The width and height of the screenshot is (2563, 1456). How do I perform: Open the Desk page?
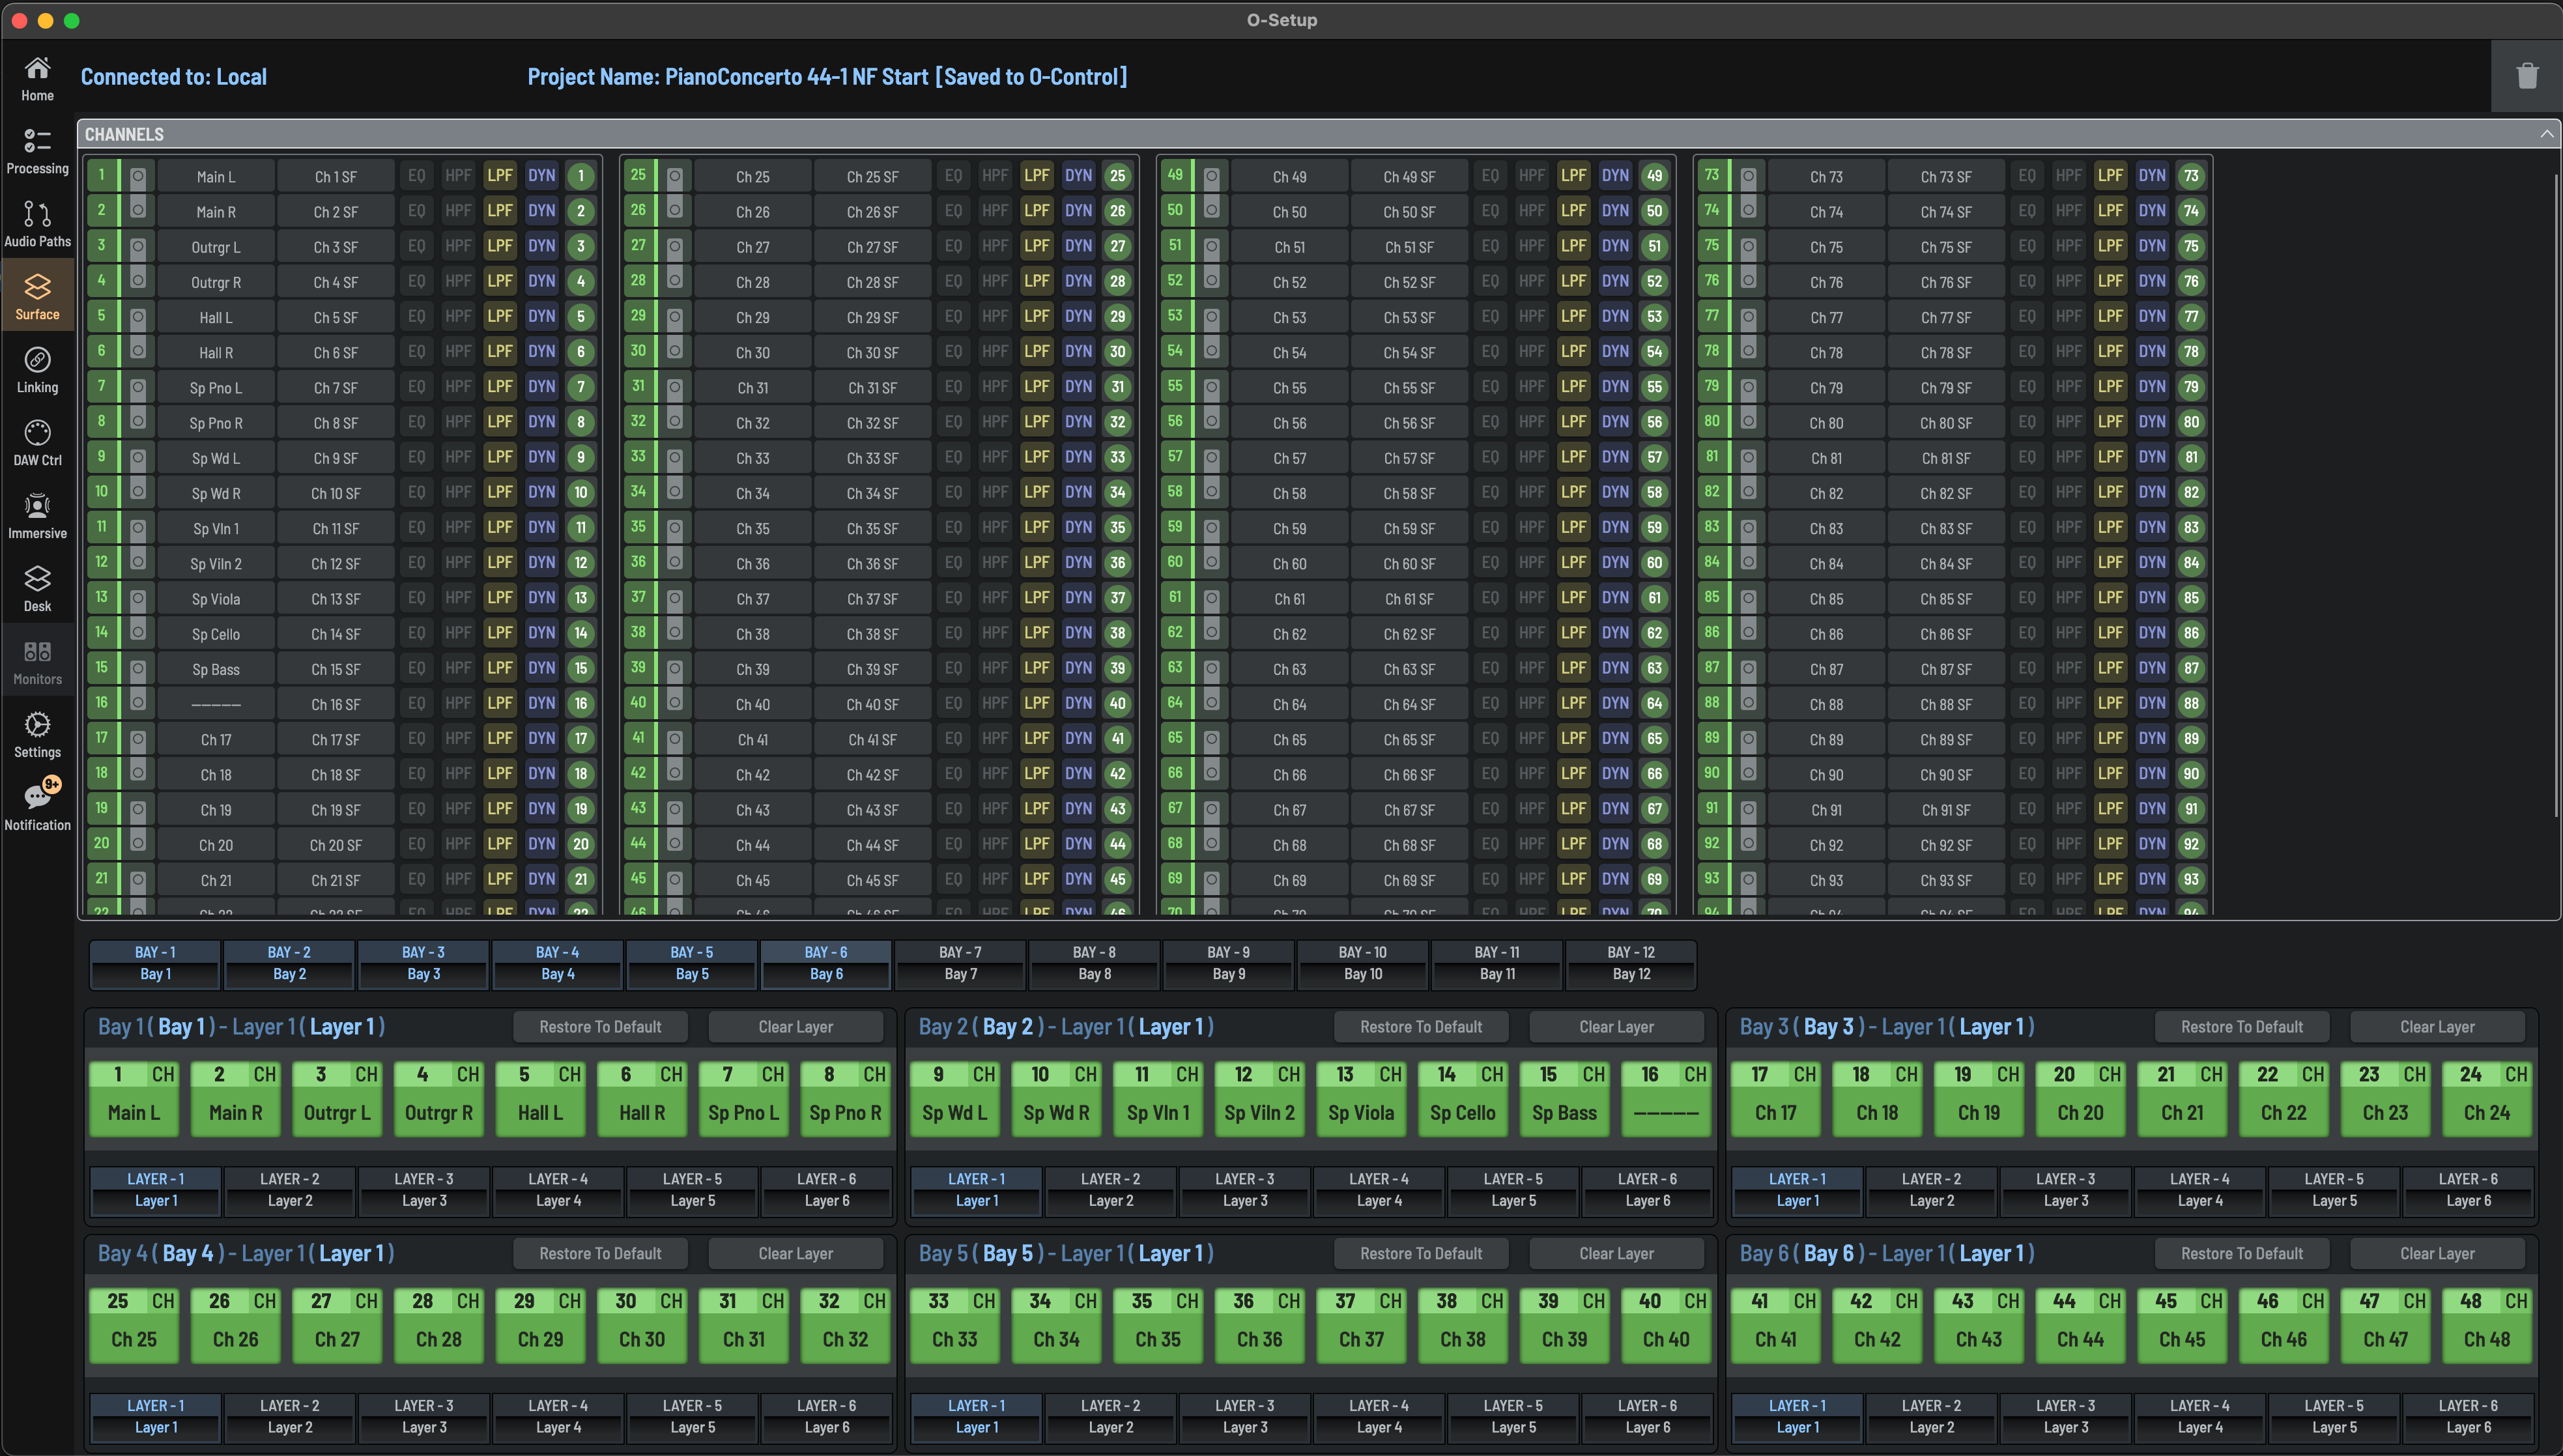point(37,589)
